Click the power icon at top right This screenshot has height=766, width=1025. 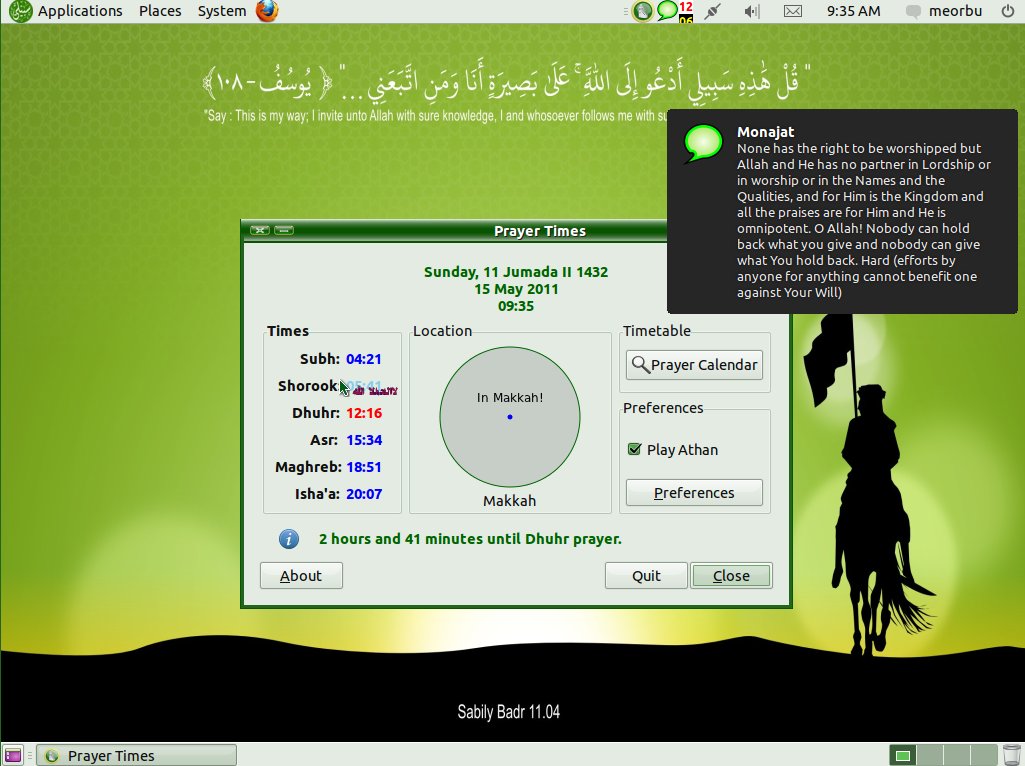point(1007,11)
